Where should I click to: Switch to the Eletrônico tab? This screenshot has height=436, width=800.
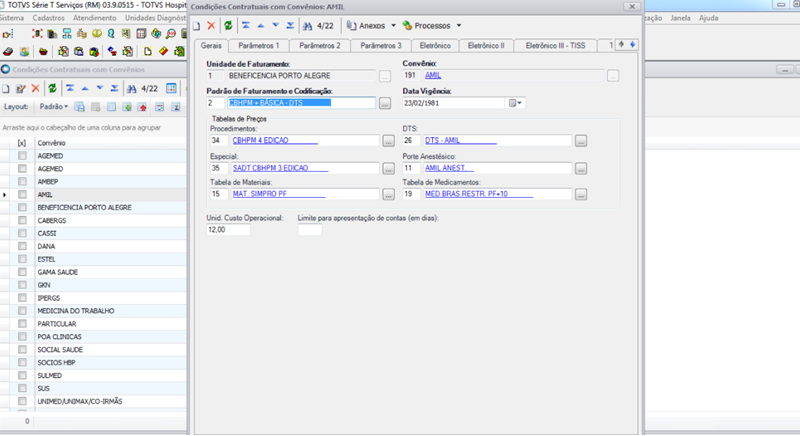click(435, 46)
